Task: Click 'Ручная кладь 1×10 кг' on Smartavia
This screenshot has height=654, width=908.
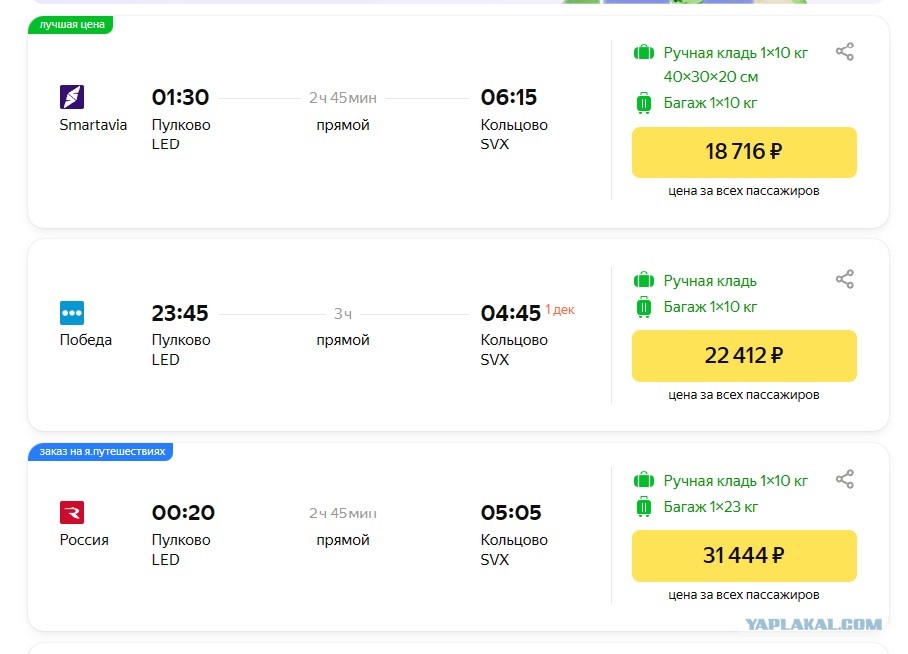Action: [x=735, y=53]
